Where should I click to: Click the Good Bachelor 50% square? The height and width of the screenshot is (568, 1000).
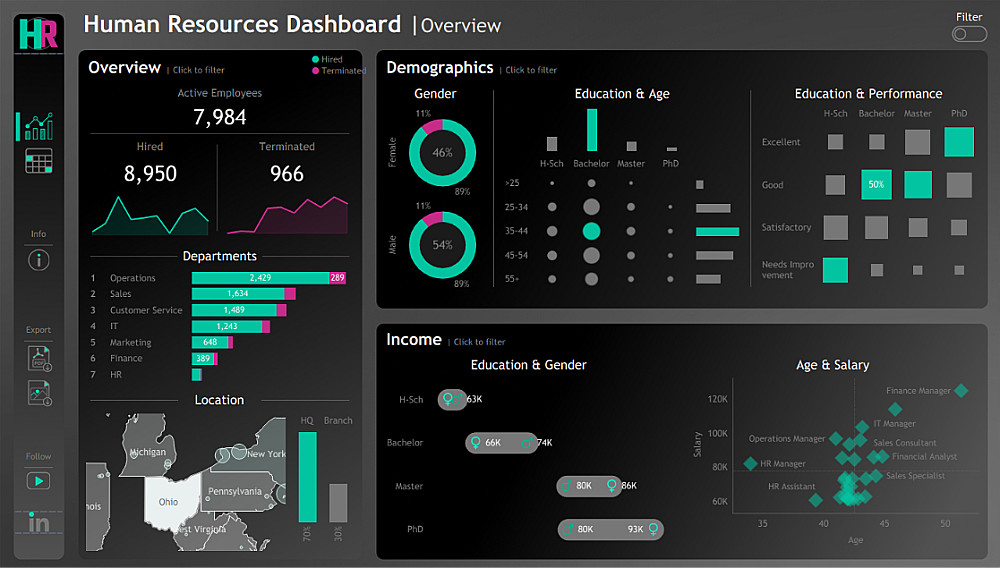(876, 185)
